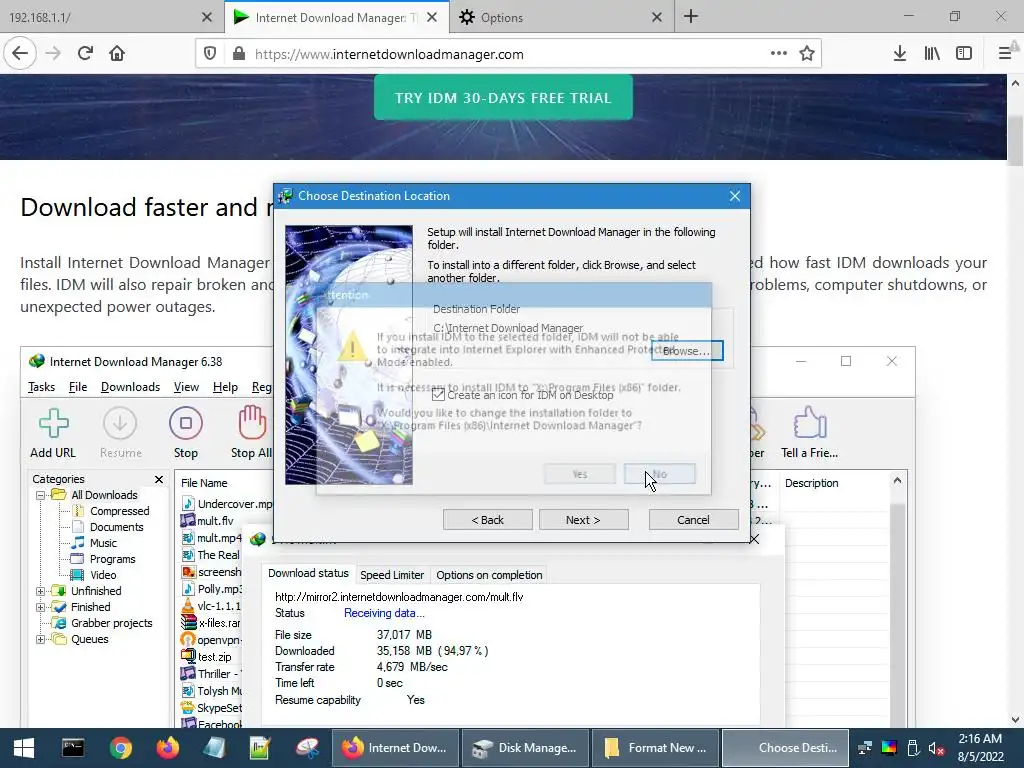The image size is (1024, 768).
Task: Expand the Unfinished category node
Action: pyautogui.click(x=40, y=591)
